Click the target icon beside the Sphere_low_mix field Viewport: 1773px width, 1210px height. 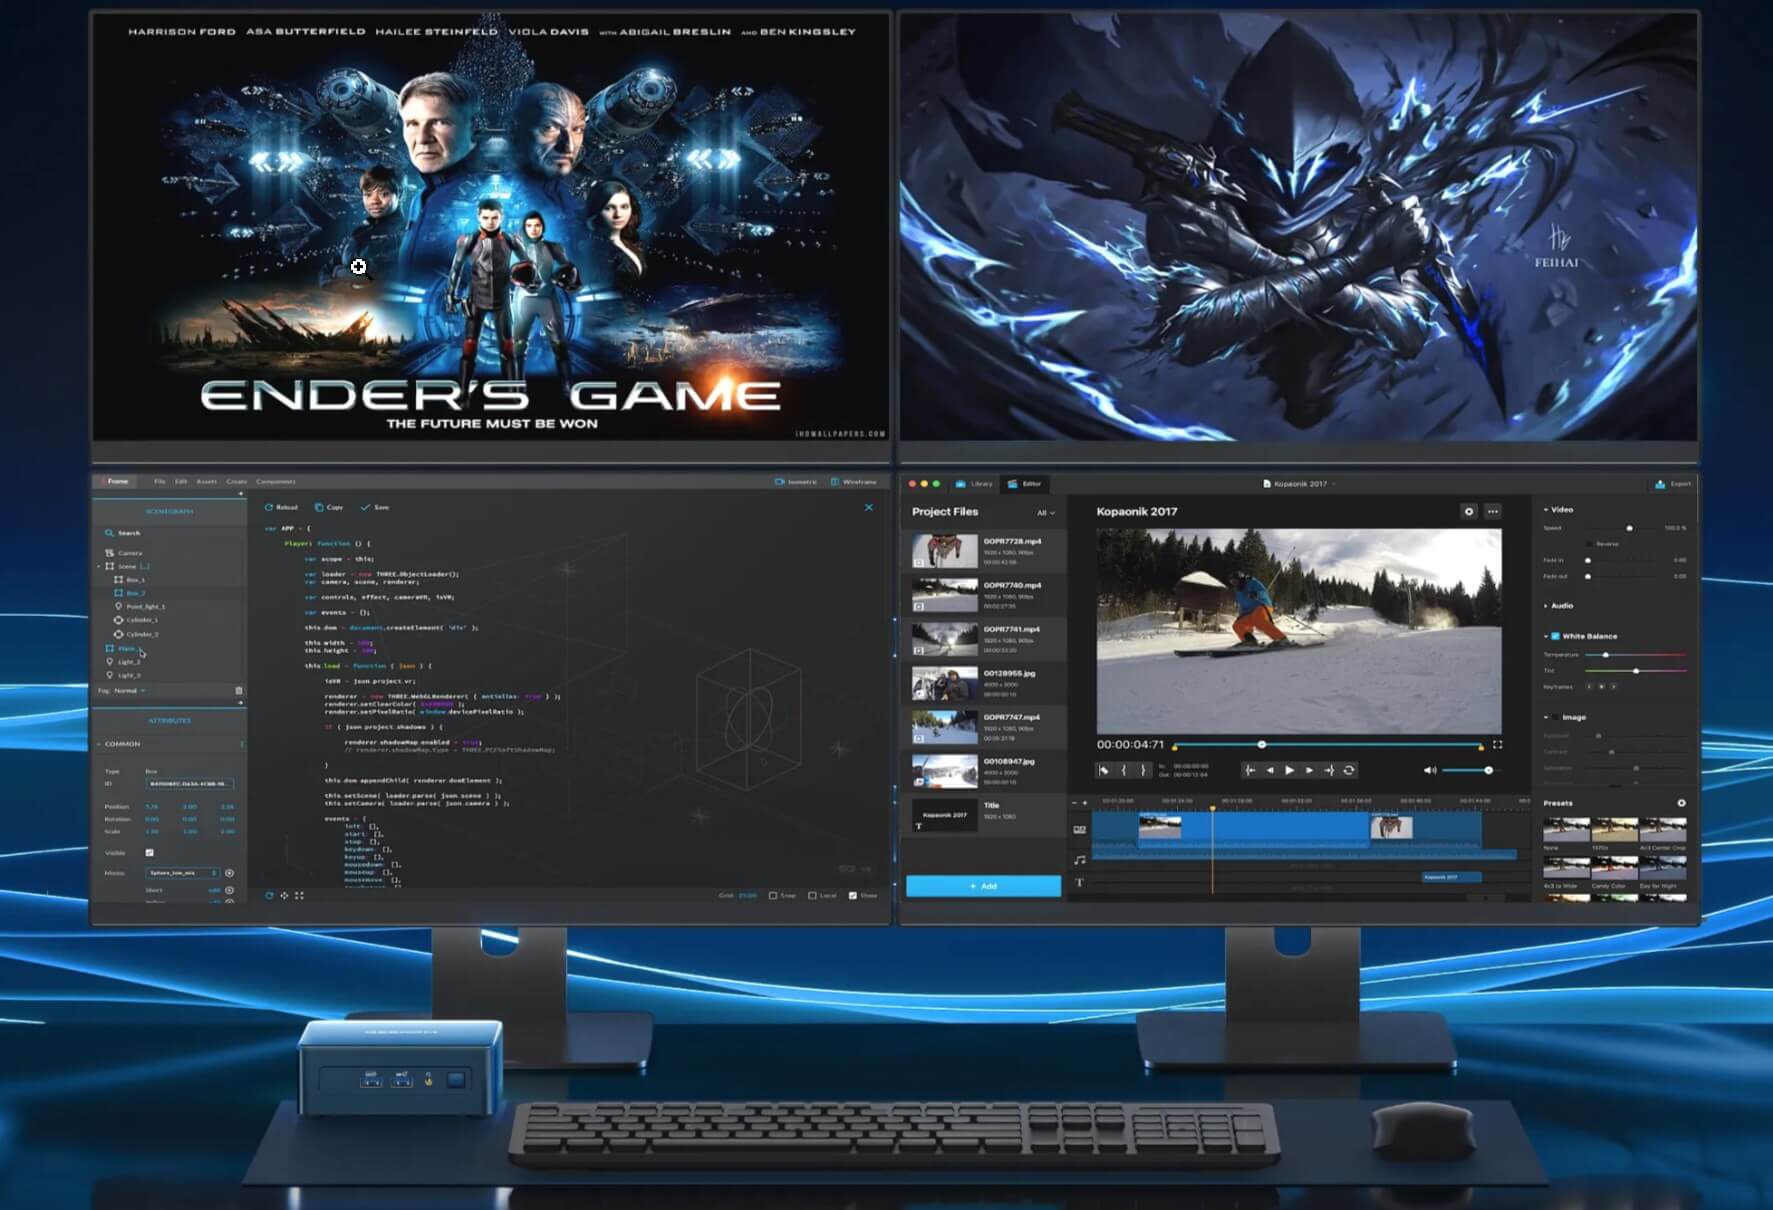pos(229,873)
